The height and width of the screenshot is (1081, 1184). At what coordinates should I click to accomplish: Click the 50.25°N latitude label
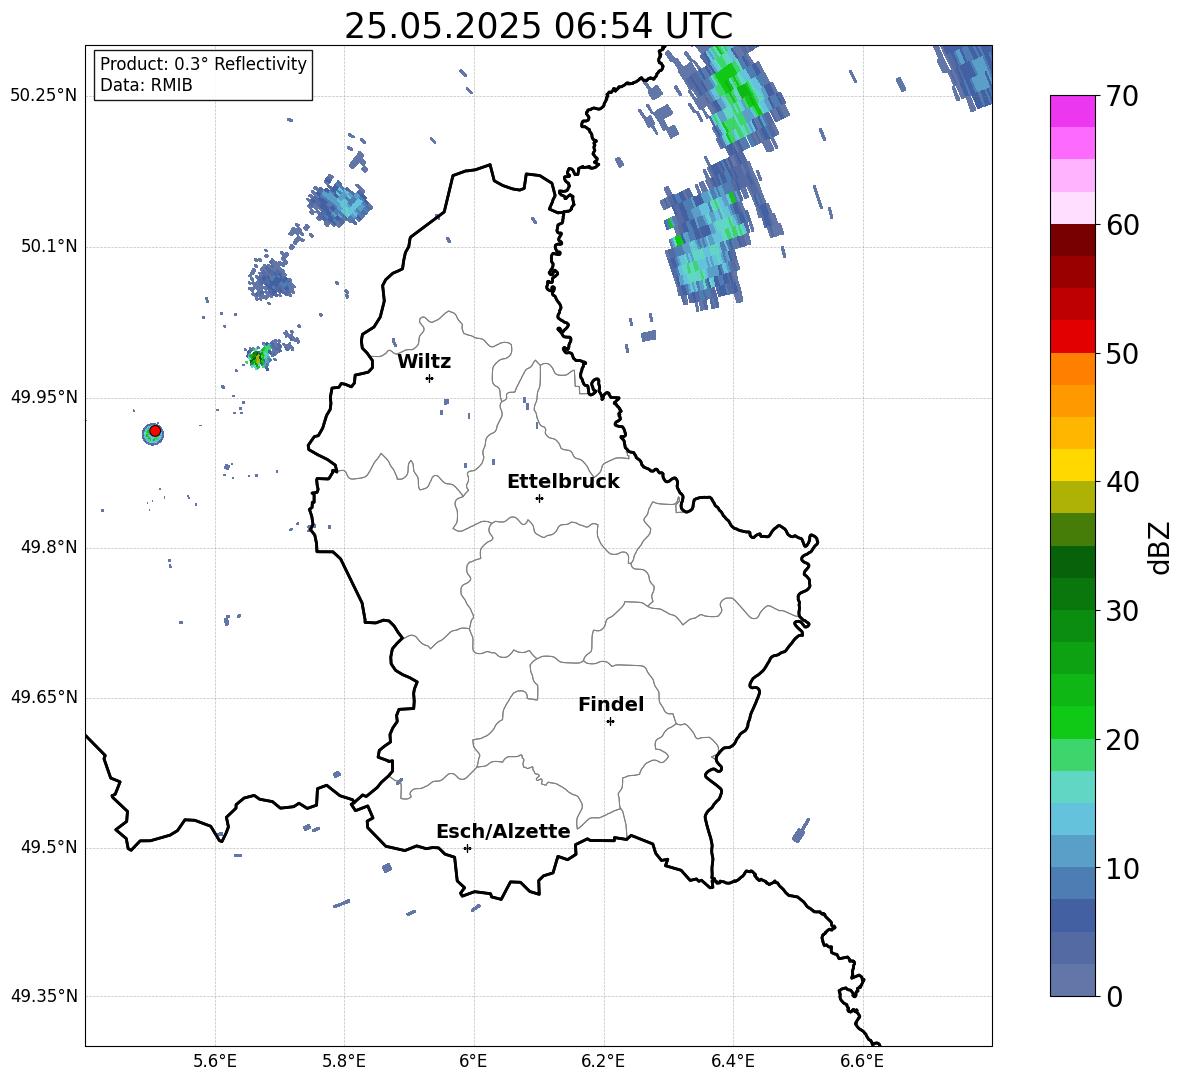[x=44, y=96]
